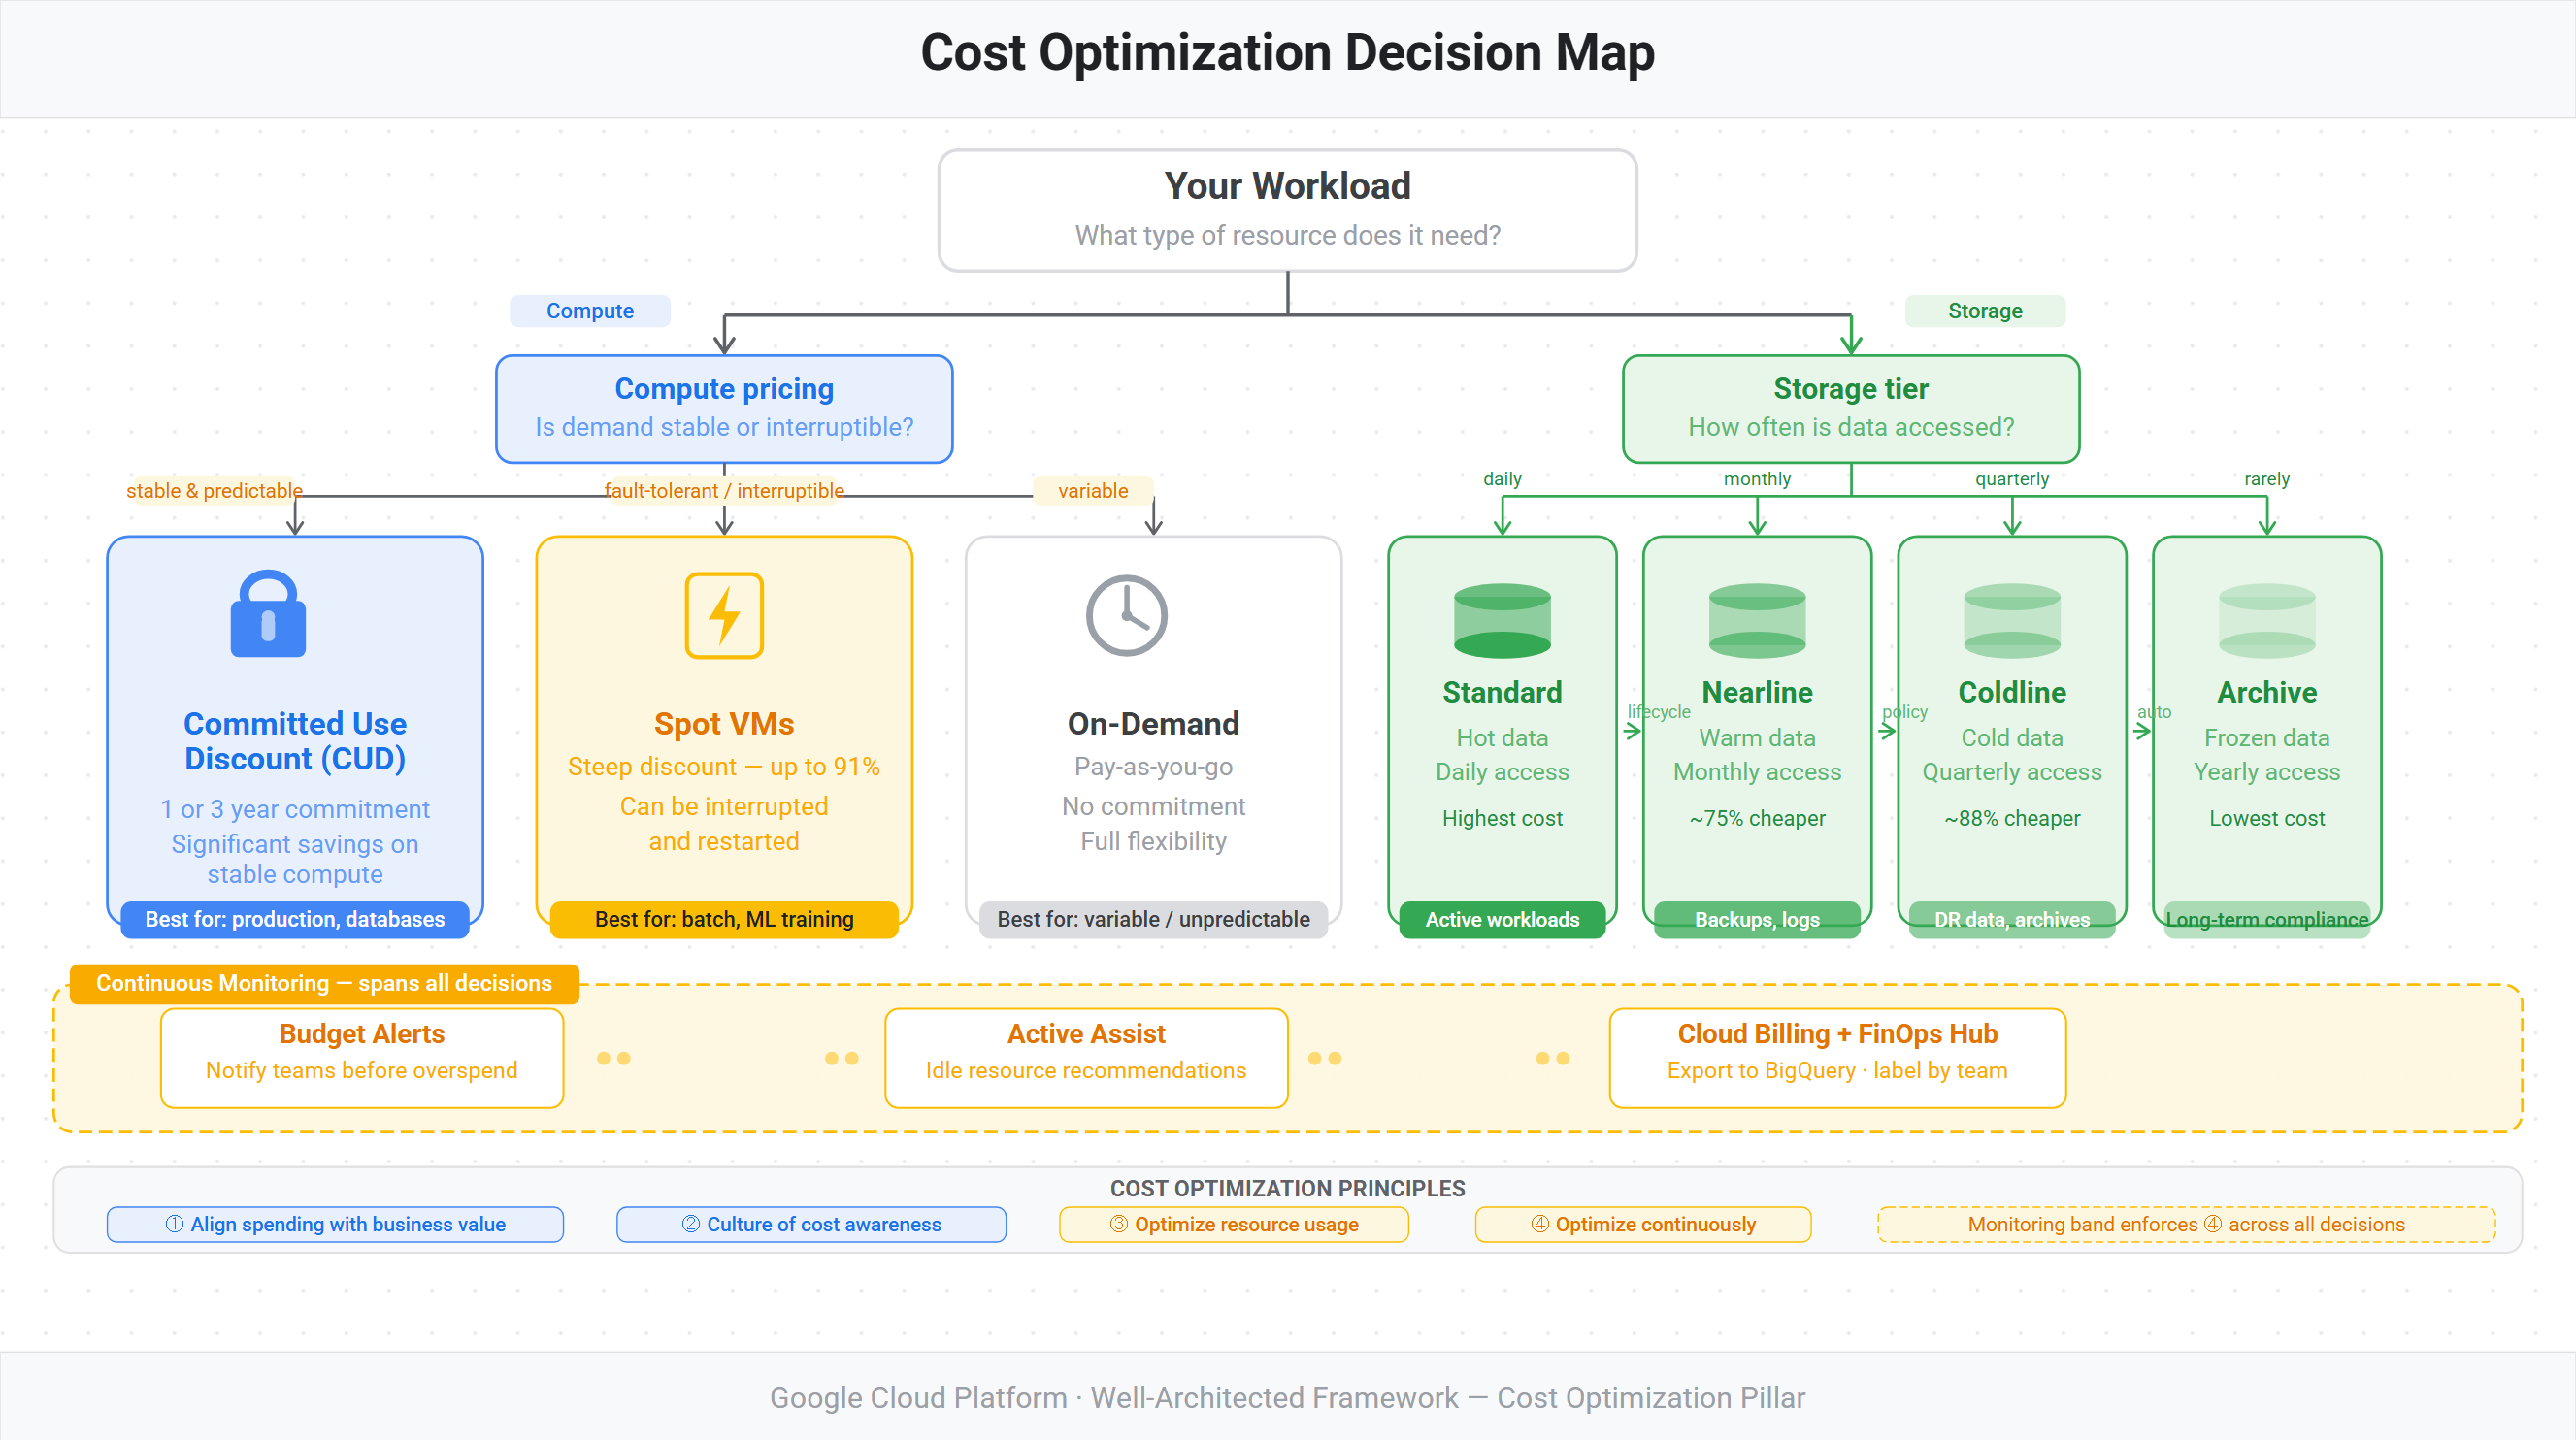
Task: Click the Google Cloud Platform footer text
Action: (x=1288, y=1397)
